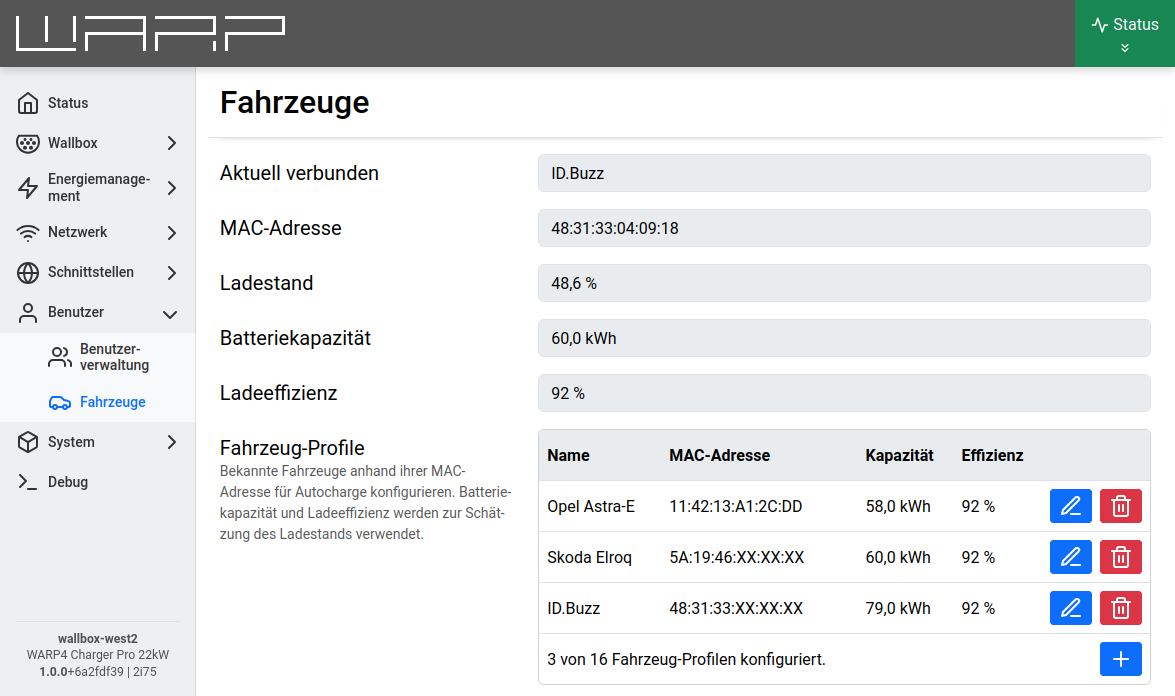1175x696 pixels.
Task: Click the Debug terminal icon
Action: click(28, 482)
